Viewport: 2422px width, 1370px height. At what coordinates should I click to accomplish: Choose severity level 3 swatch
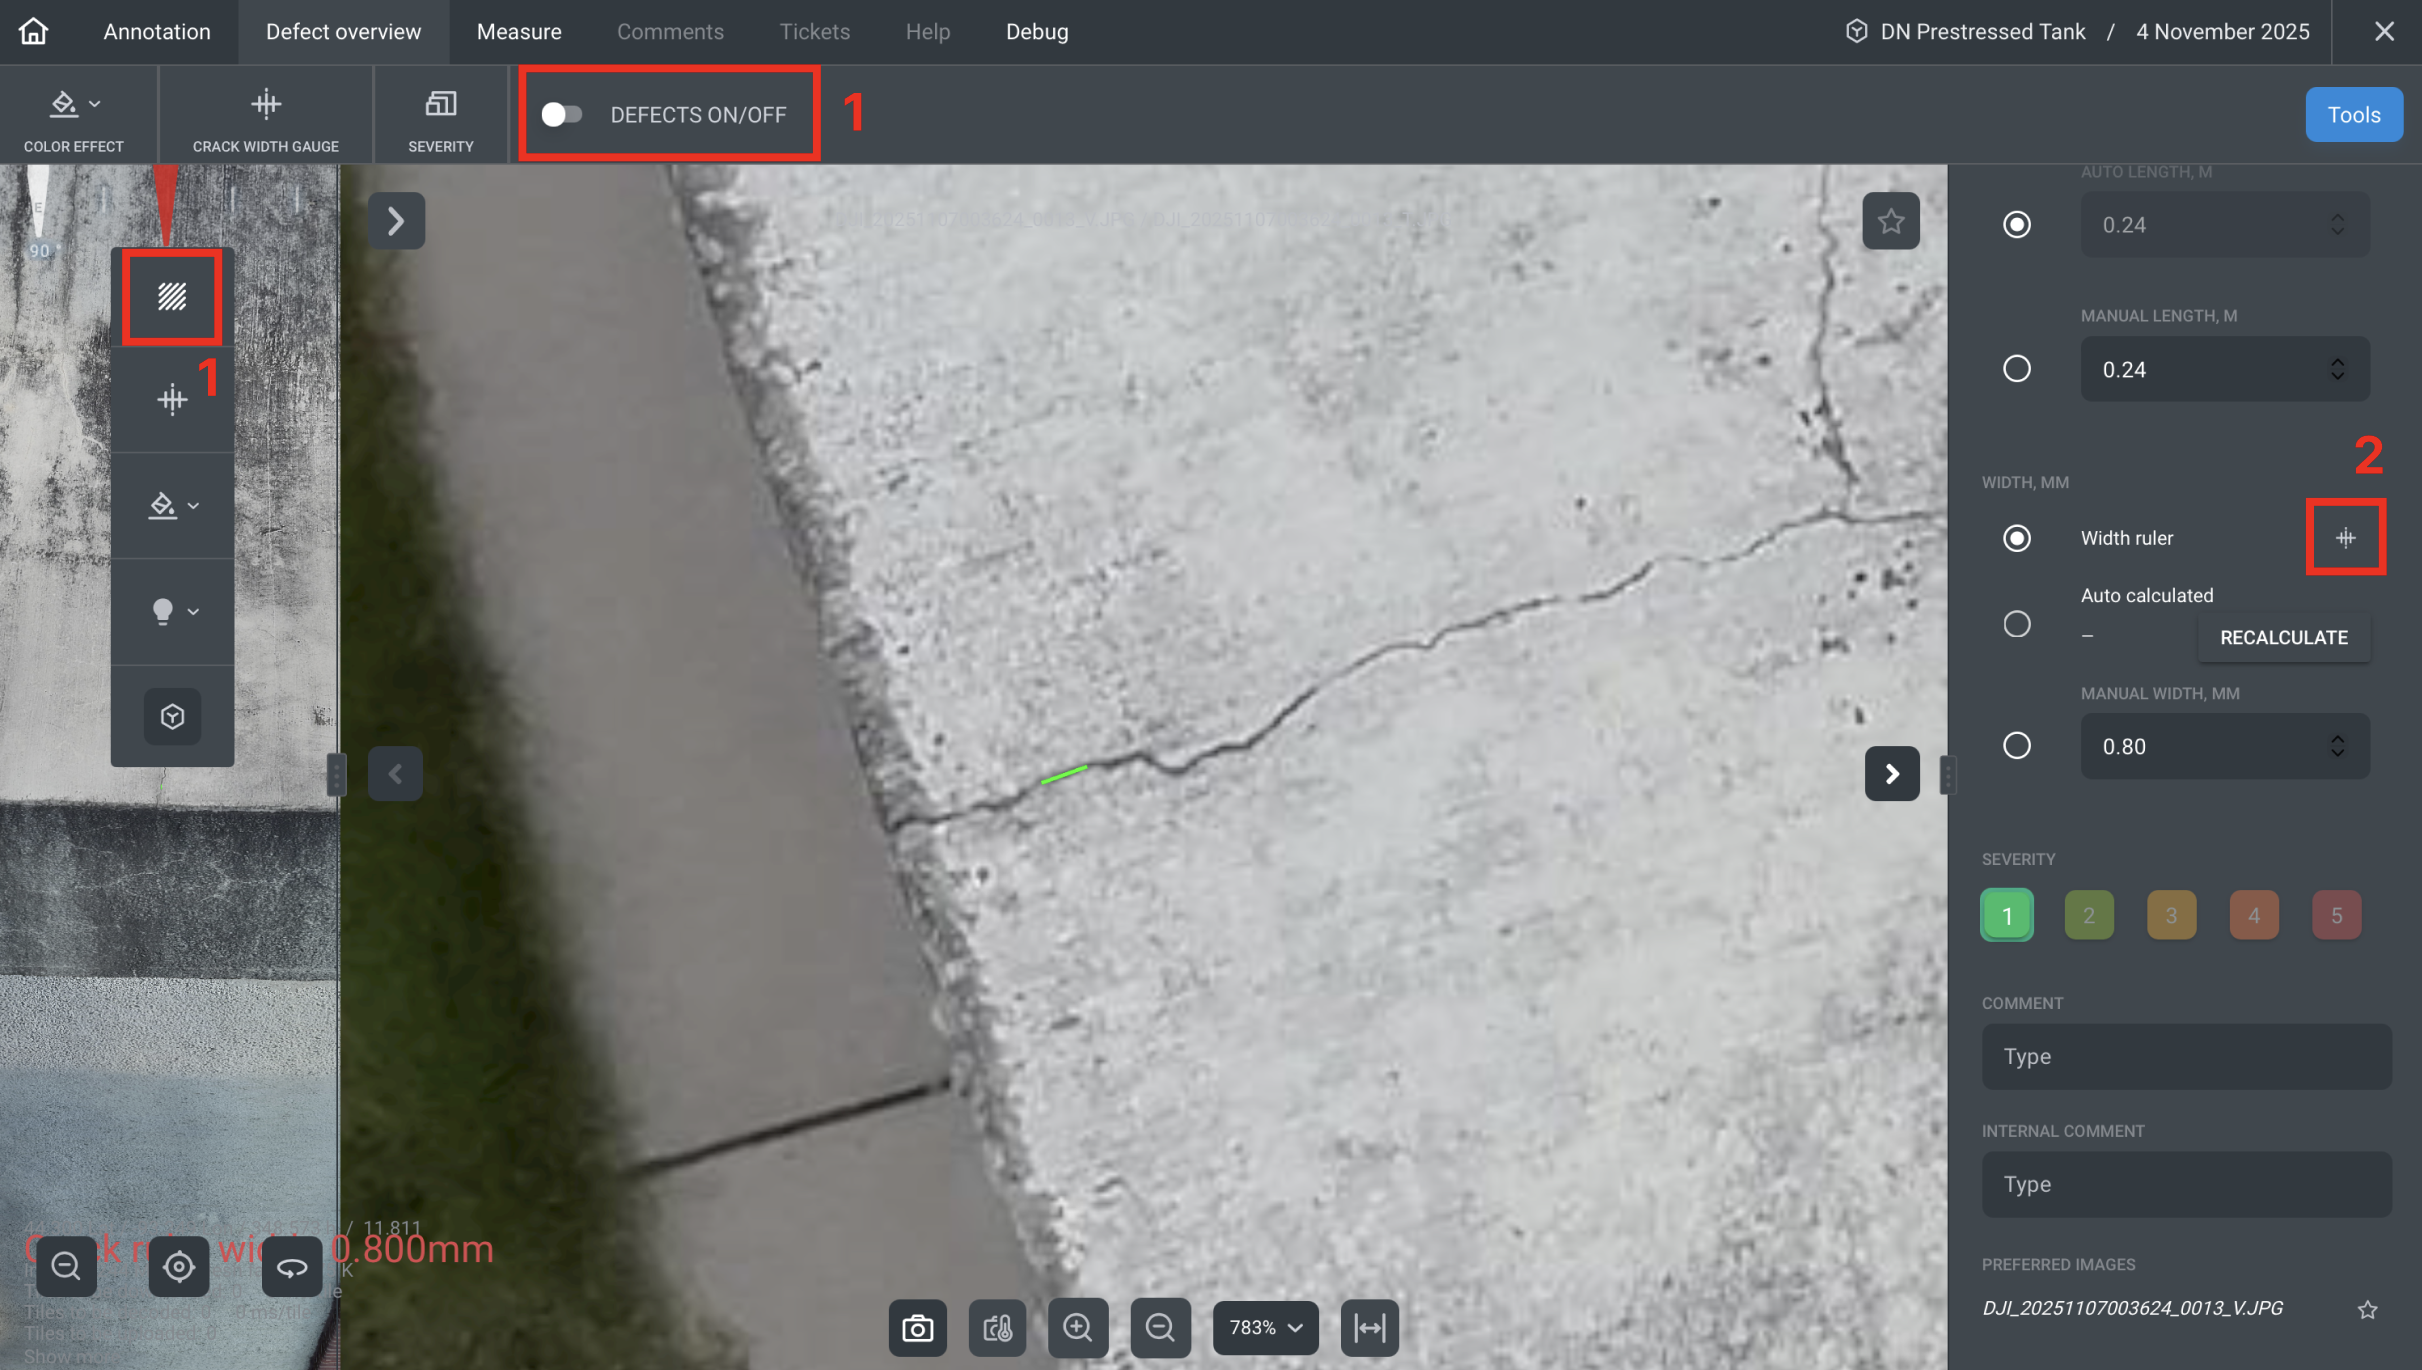[x=2171, y=915]
